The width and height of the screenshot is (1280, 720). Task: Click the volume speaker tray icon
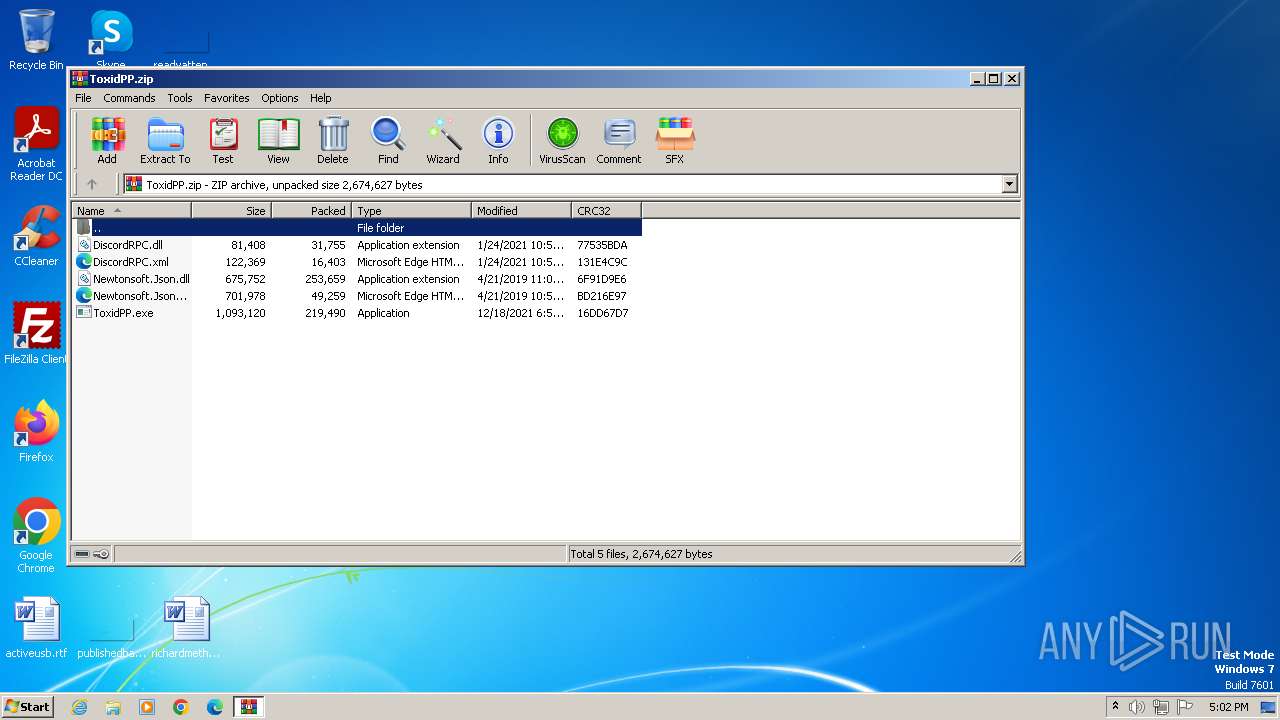(x=1137, y=707)
